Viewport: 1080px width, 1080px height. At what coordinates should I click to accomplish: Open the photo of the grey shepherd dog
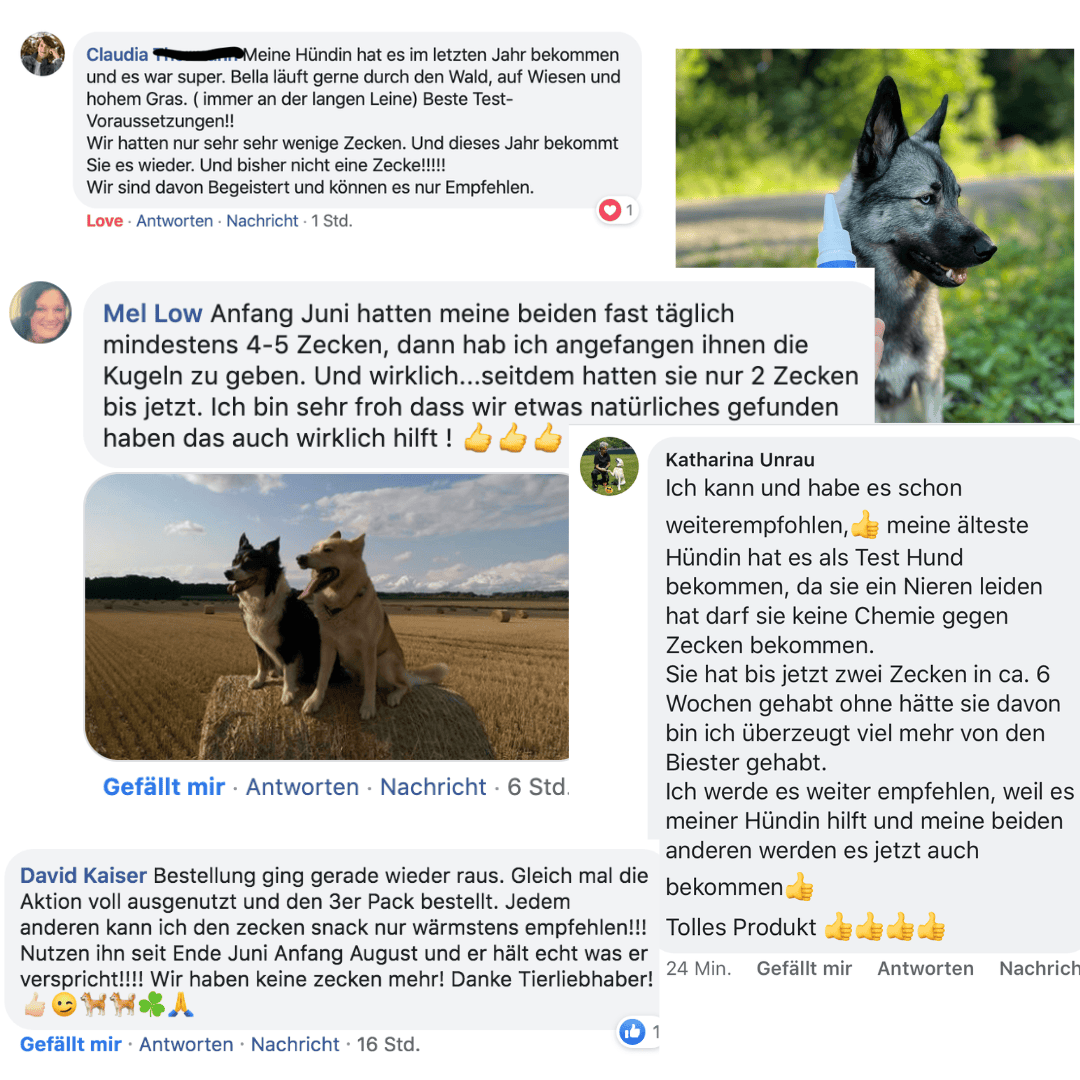(x=875, y=234)
